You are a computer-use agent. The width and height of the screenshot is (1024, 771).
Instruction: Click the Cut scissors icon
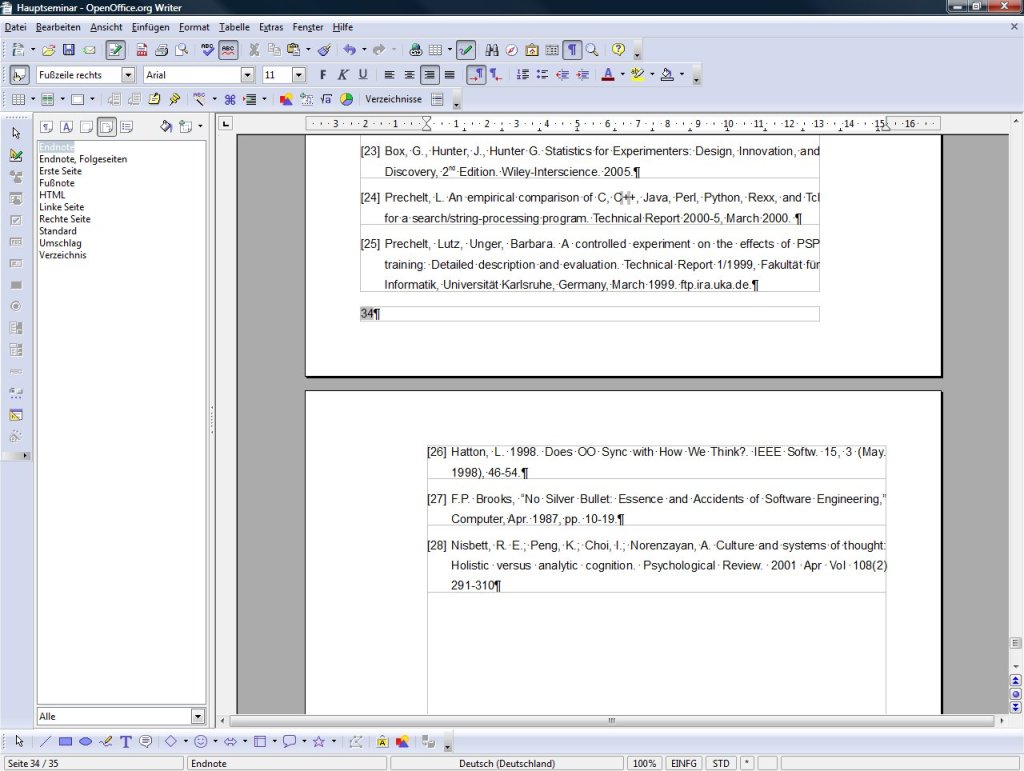(254, 50)
